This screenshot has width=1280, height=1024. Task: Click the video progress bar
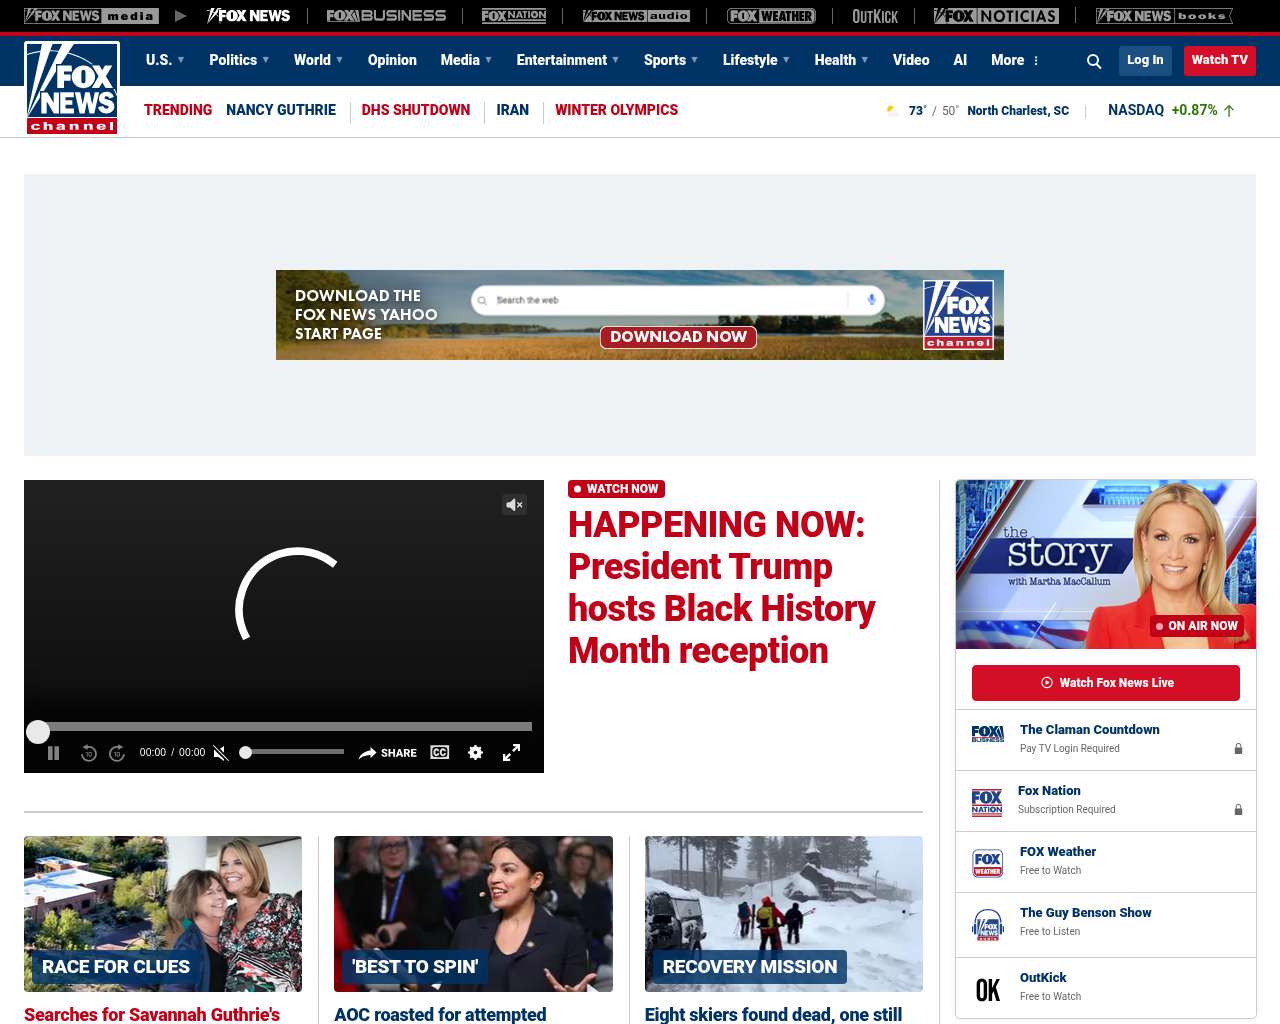[284, 727]
